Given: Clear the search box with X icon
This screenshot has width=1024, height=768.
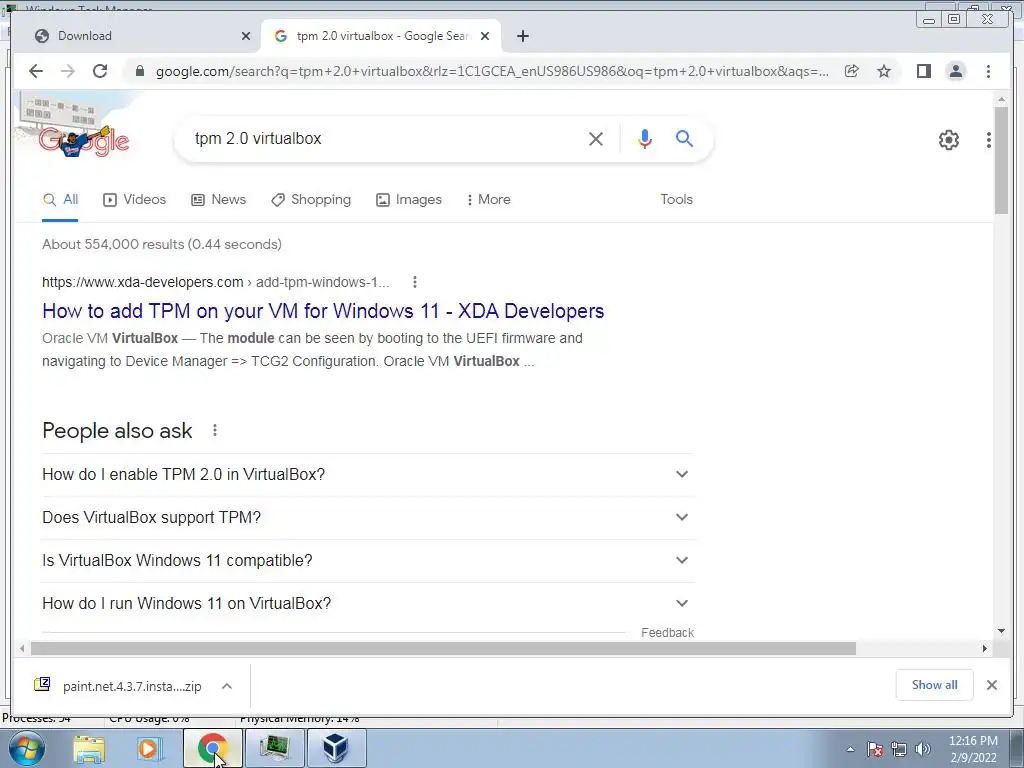Looking at the screenshot, I should (596, 138).
